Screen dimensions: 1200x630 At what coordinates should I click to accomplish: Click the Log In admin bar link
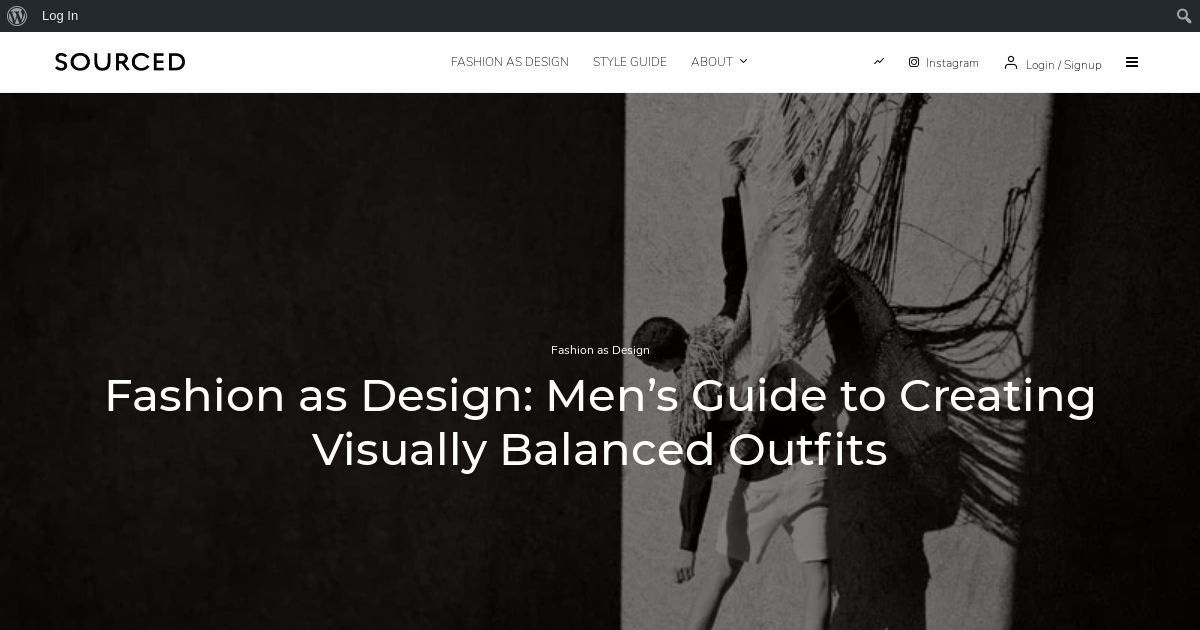[x=60, y=16]
